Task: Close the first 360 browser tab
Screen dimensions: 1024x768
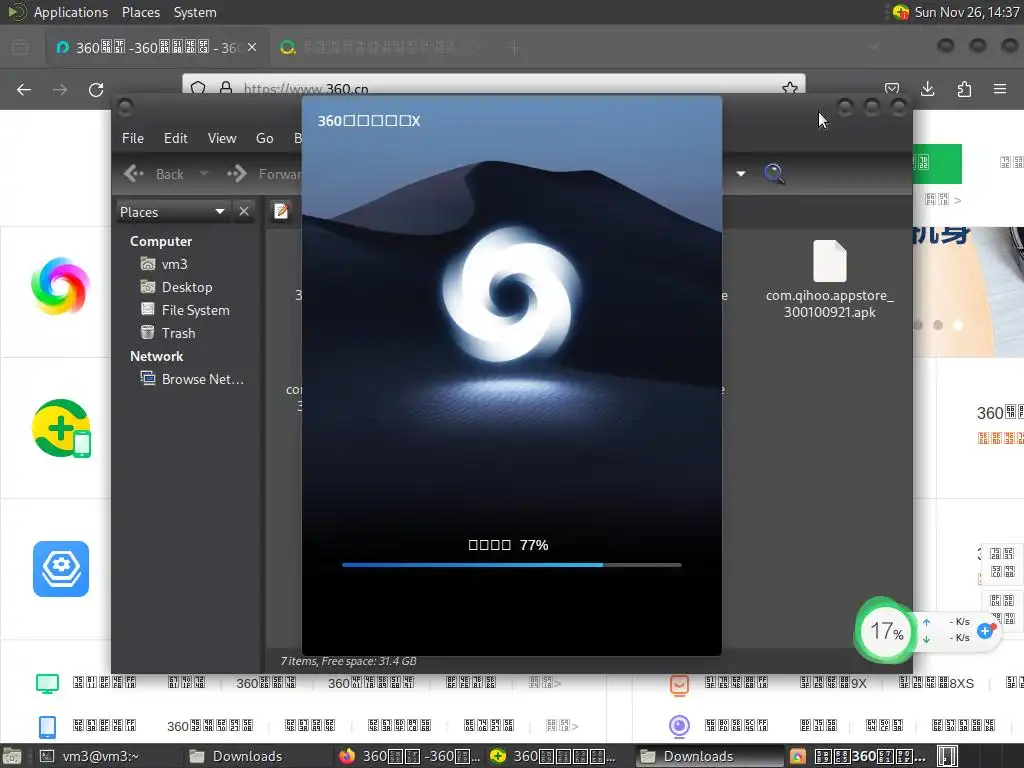Action: (x=252, y=47)
